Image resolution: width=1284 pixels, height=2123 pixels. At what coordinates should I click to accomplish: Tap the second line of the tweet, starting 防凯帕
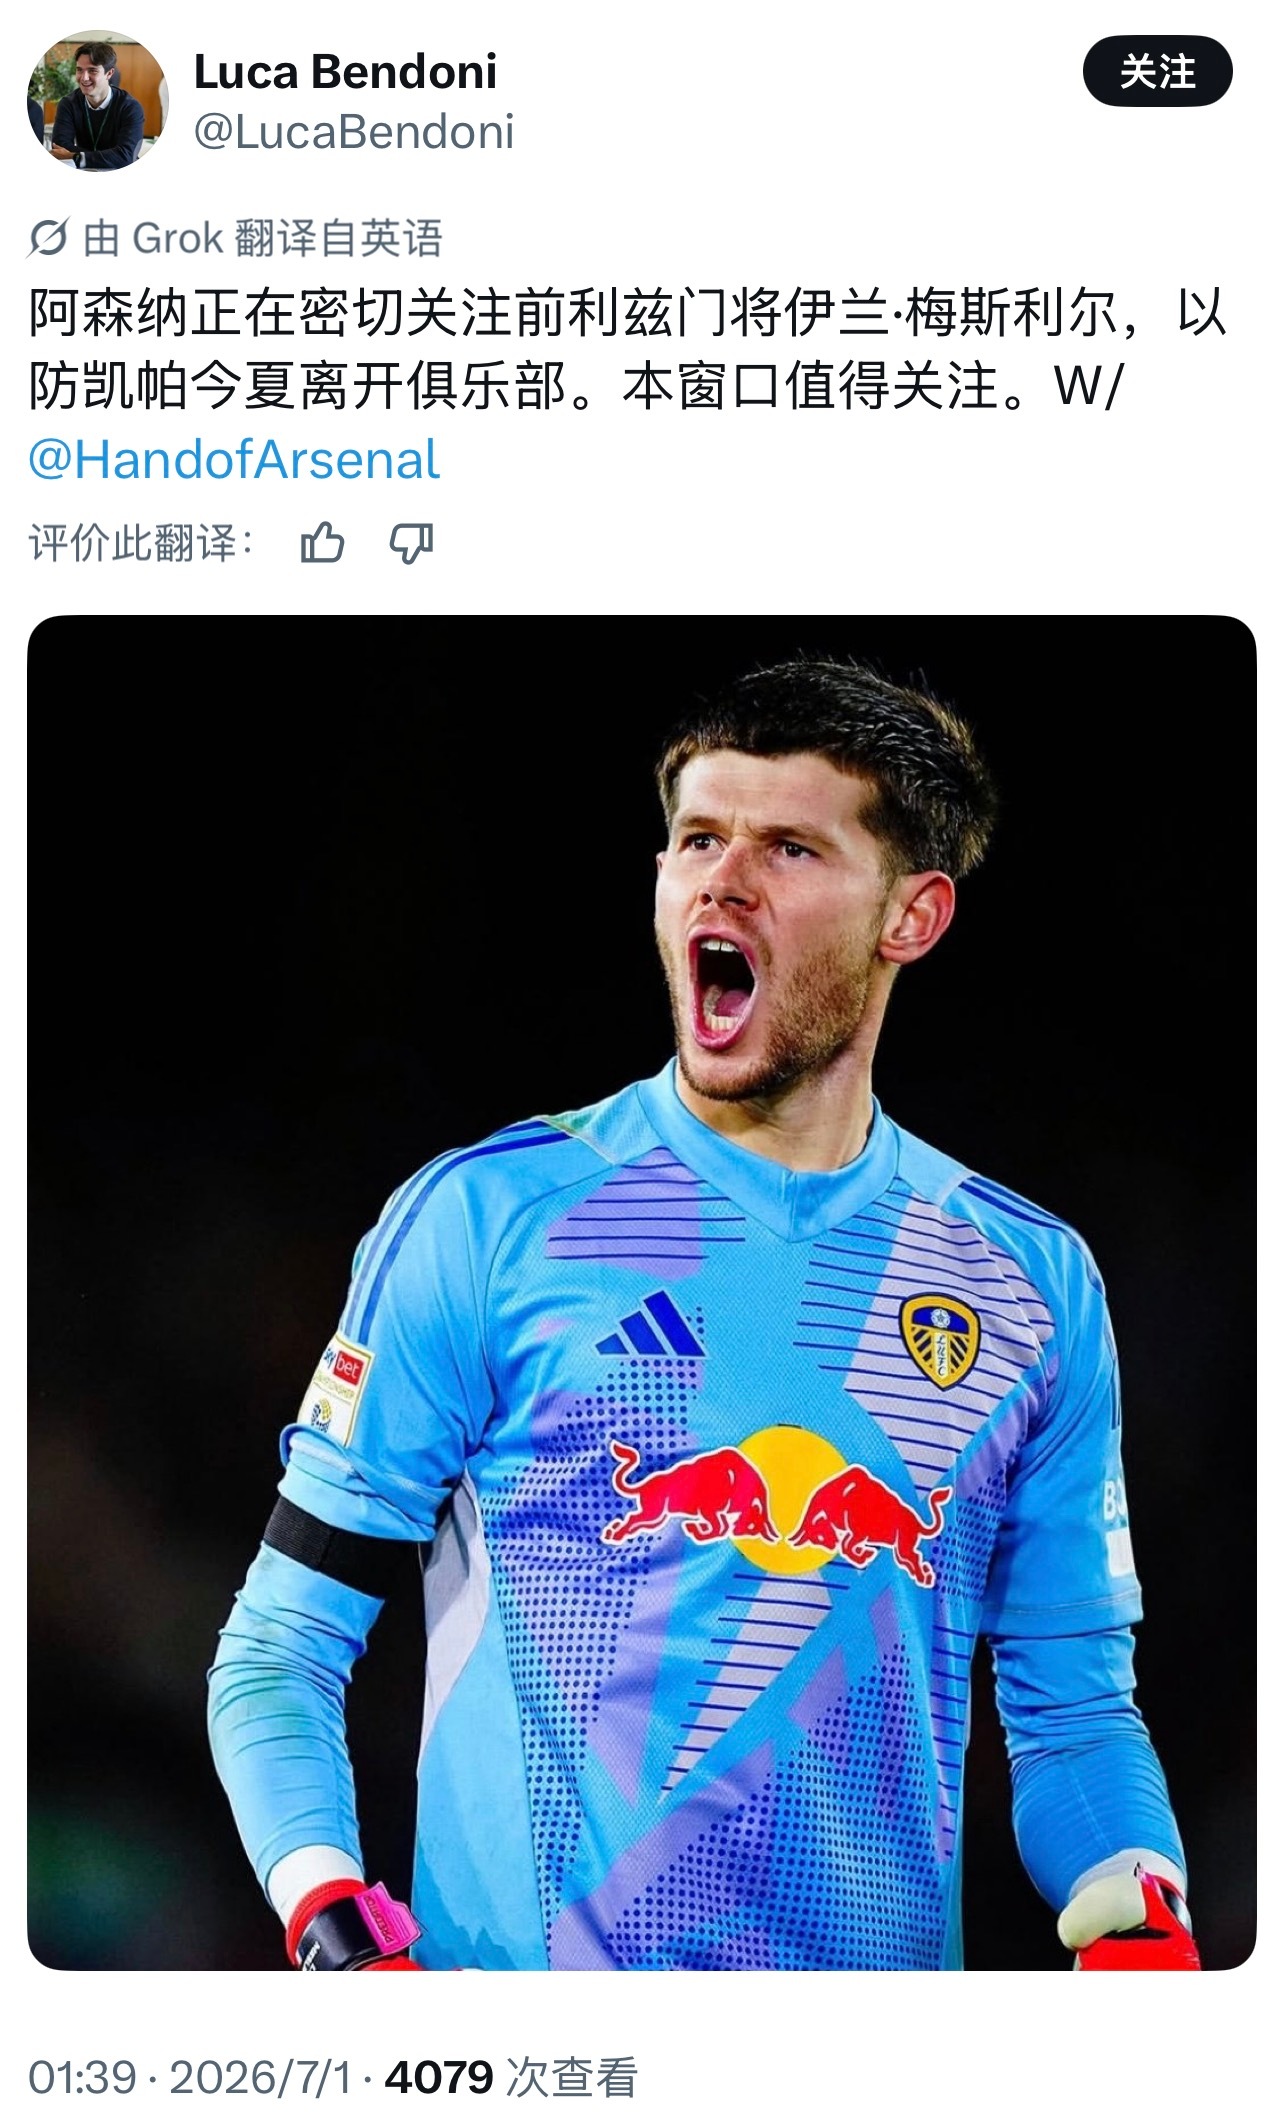(576, 386)
